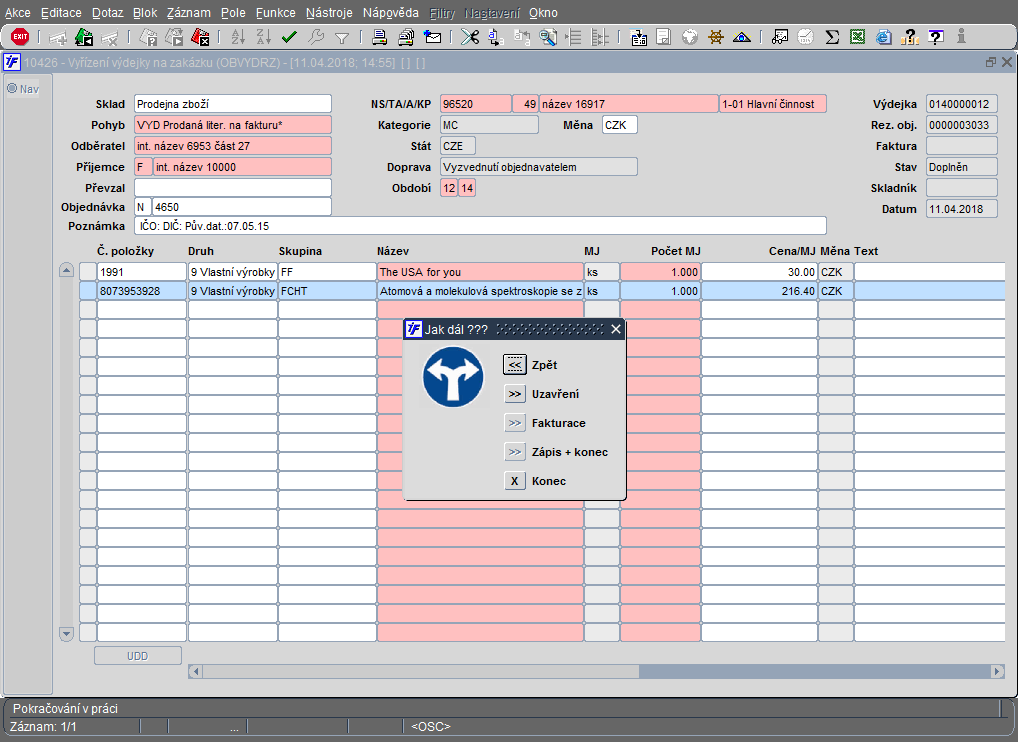1018x742 pixels.
Task: Select the row marker for item 1991
Action: (88, 272)
